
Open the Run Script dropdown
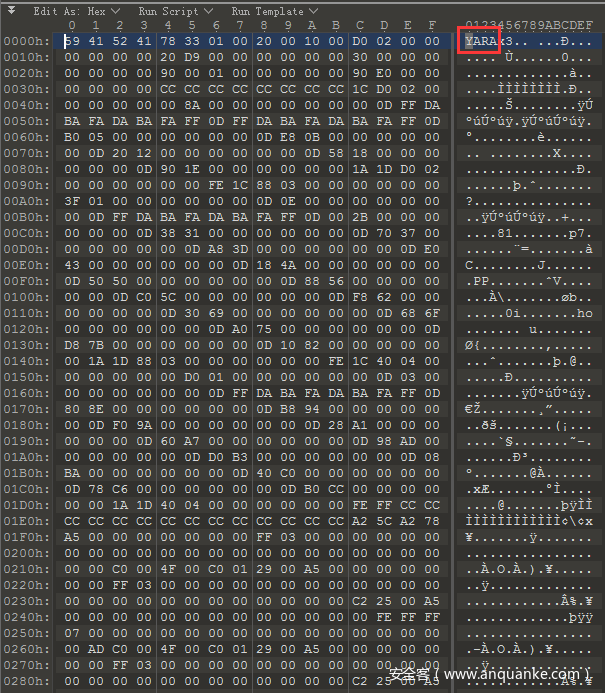pyautogui.click(x=176, y=11)
